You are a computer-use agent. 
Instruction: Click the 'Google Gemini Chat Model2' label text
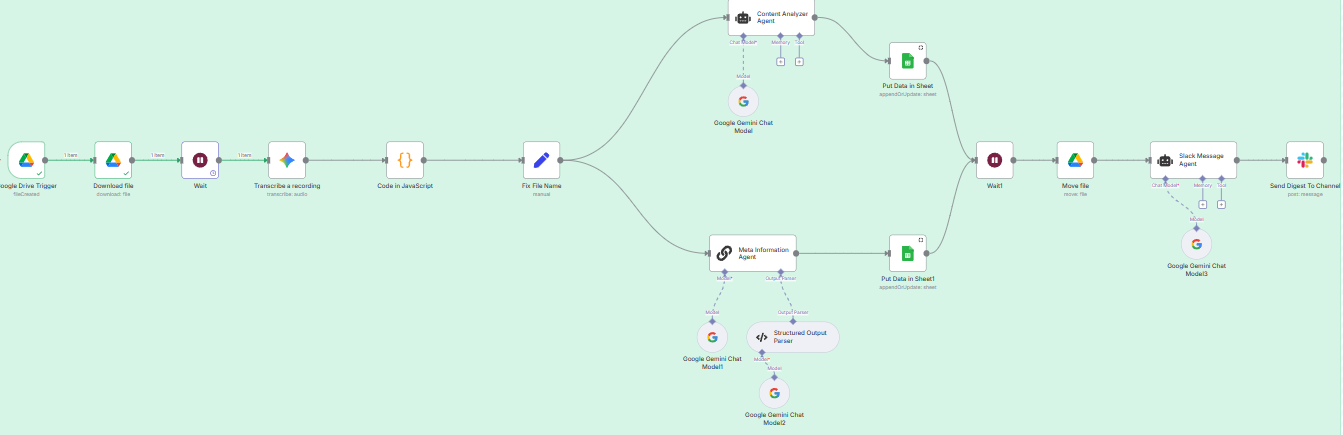tap(774, 419)
